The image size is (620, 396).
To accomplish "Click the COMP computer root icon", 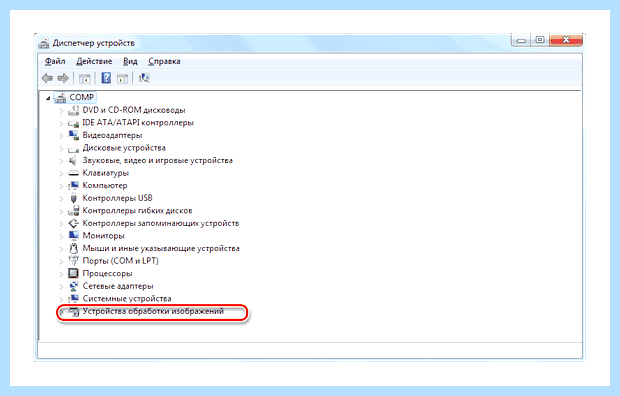I will [60, 97].
